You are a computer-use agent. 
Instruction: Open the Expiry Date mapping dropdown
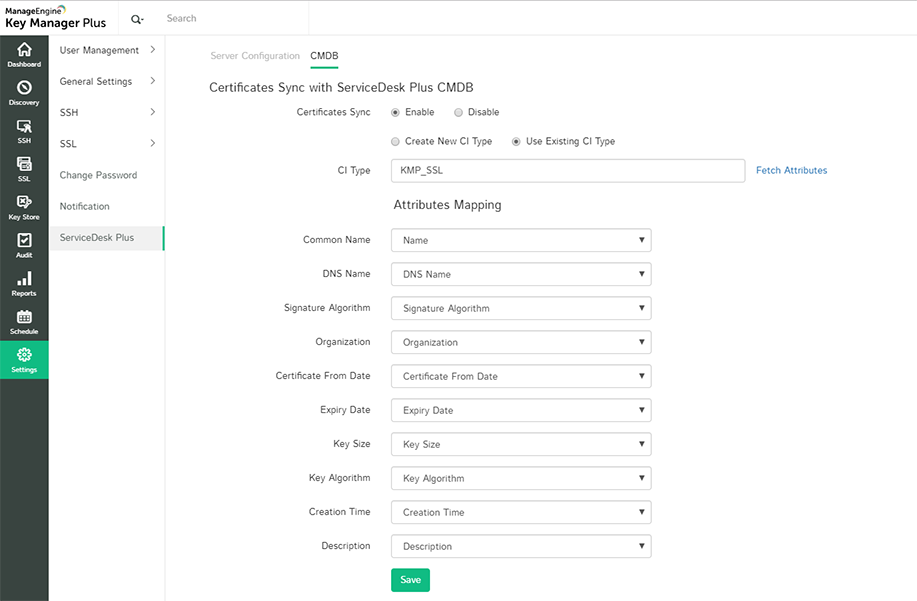point(521,410)
